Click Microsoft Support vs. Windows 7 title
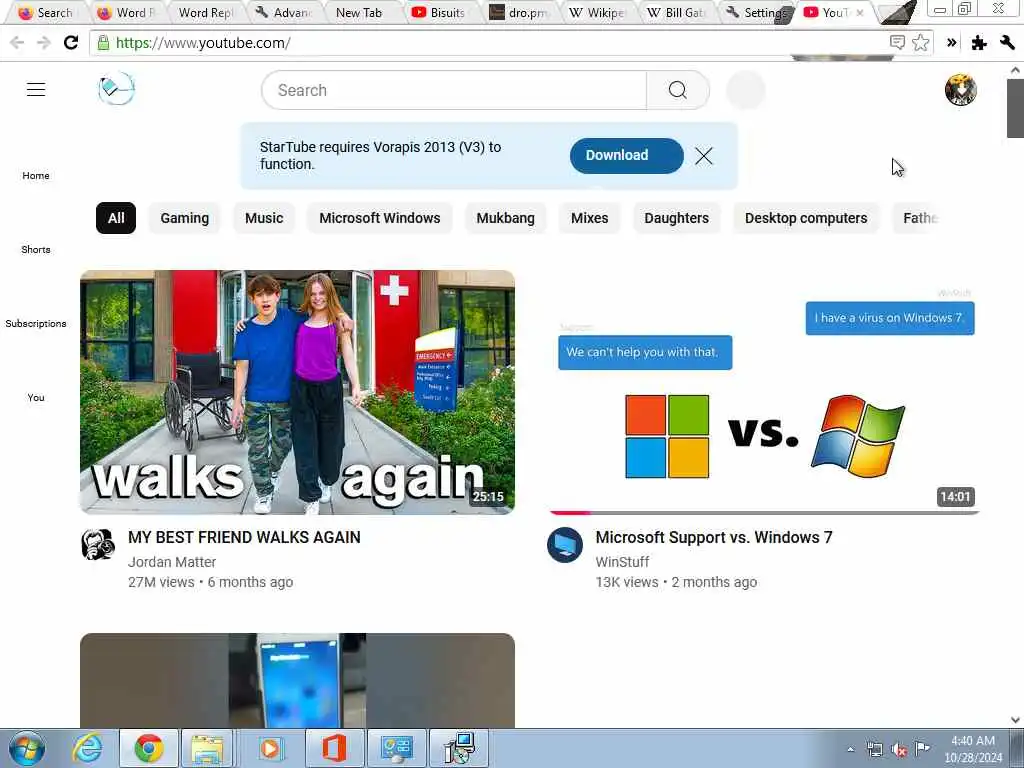This screenshot has height=768, width=1024. tap(714, 537)
